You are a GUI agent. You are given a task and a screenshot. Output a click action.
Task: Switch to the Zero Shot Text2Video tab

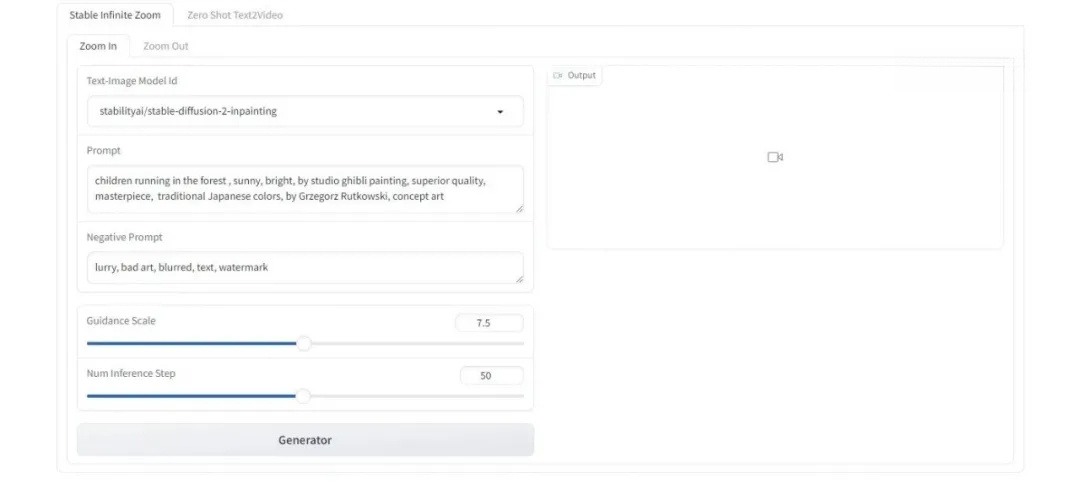pos(235,15)
